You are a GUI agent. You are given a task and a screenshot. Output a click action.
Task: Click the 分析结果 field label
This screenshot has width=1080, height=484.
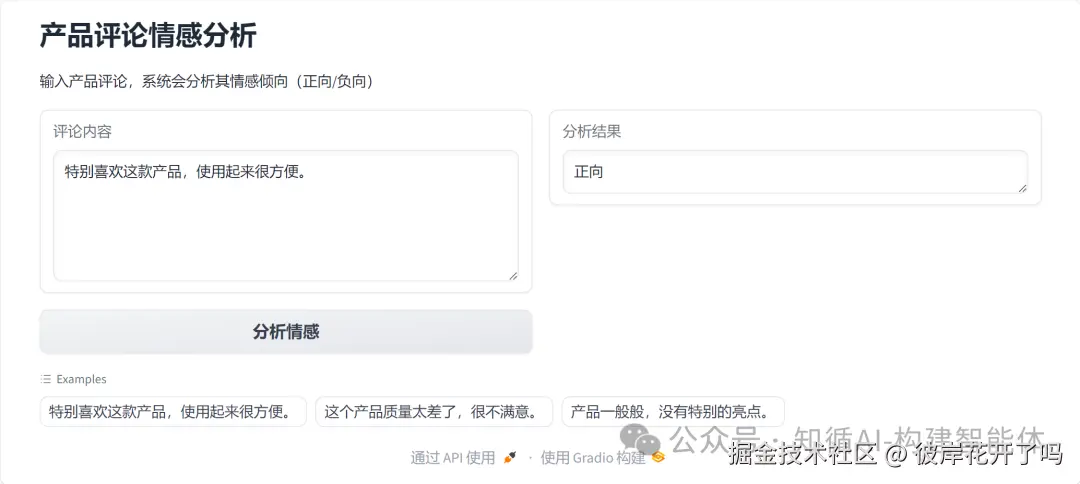[592, 131]
